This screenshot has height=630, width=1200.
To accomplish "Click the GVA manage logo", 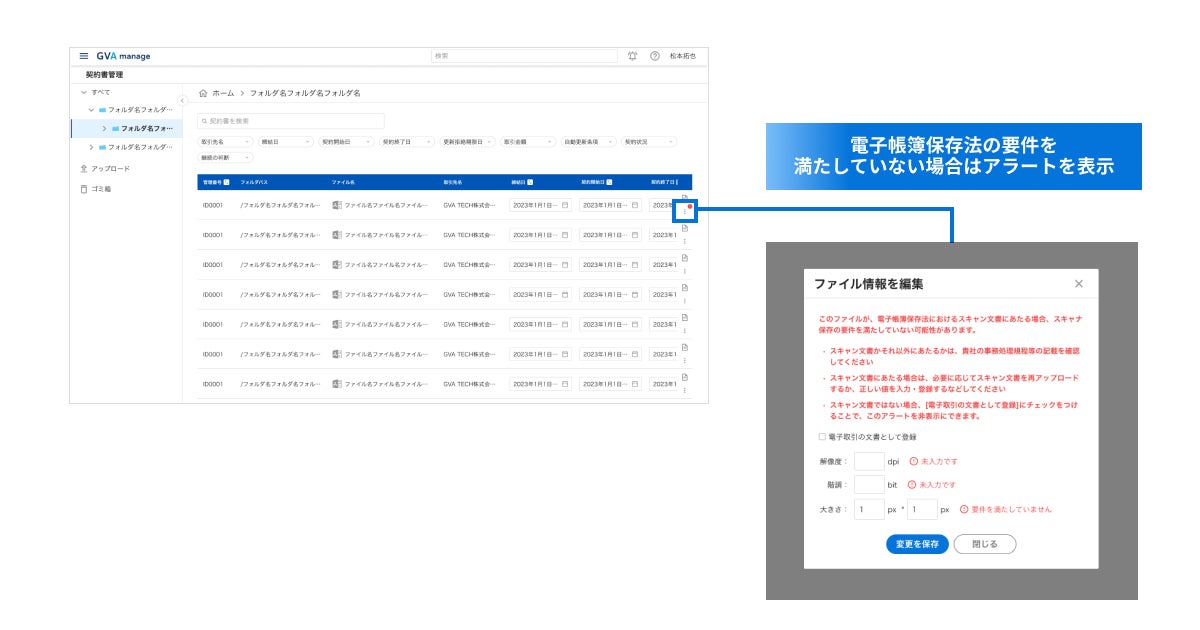I will point(123,56).
